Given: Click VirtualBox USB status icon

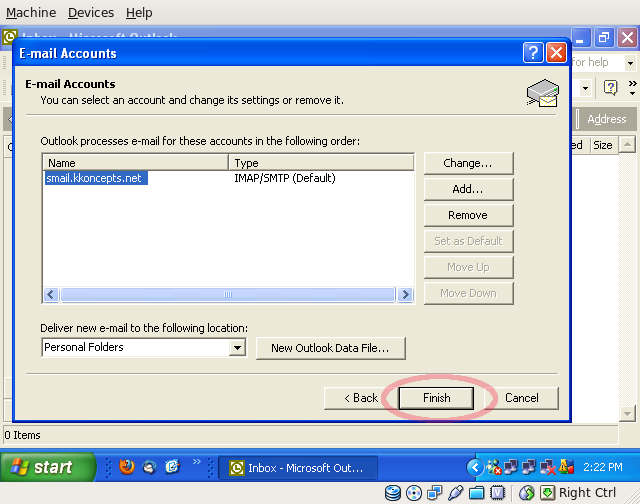Looking at the screenshot, I should click(456, 493).
